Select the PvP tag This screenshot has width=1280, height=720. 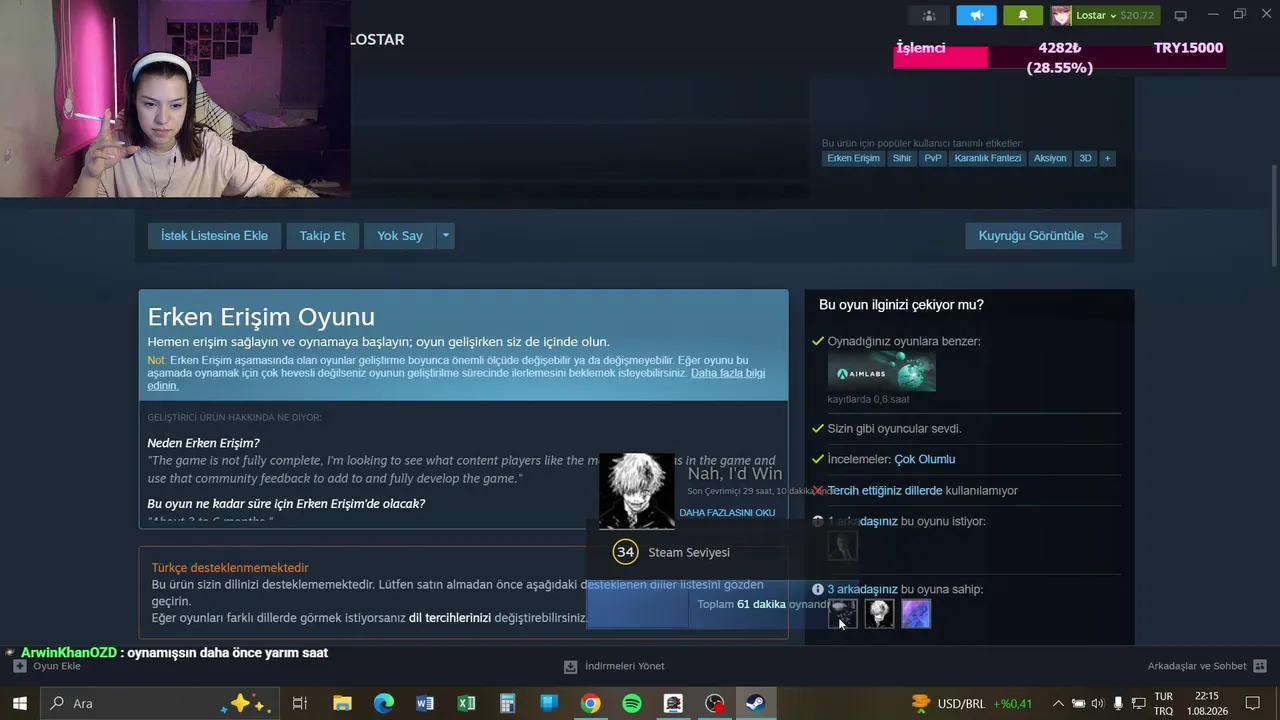(x=933, y=158)
